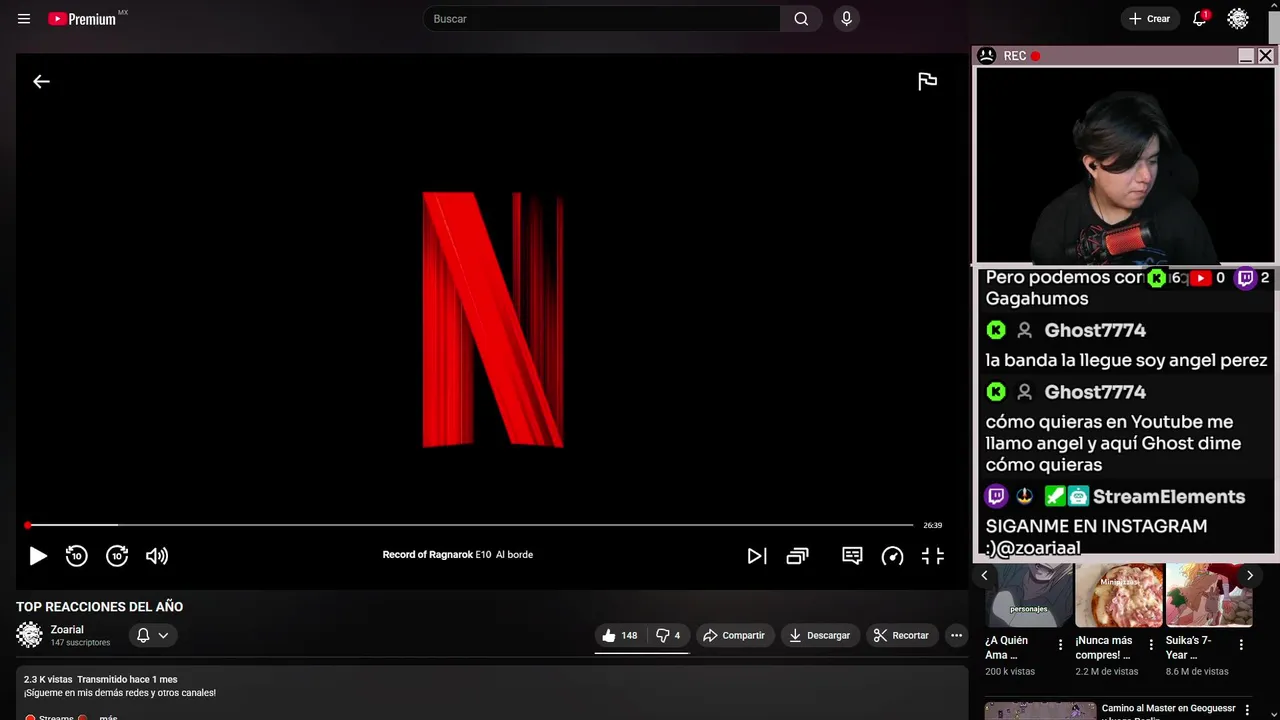This screenshot has width=1280, height=720.
Task: Like the video with thumbs up
Action: coord(620,635)
